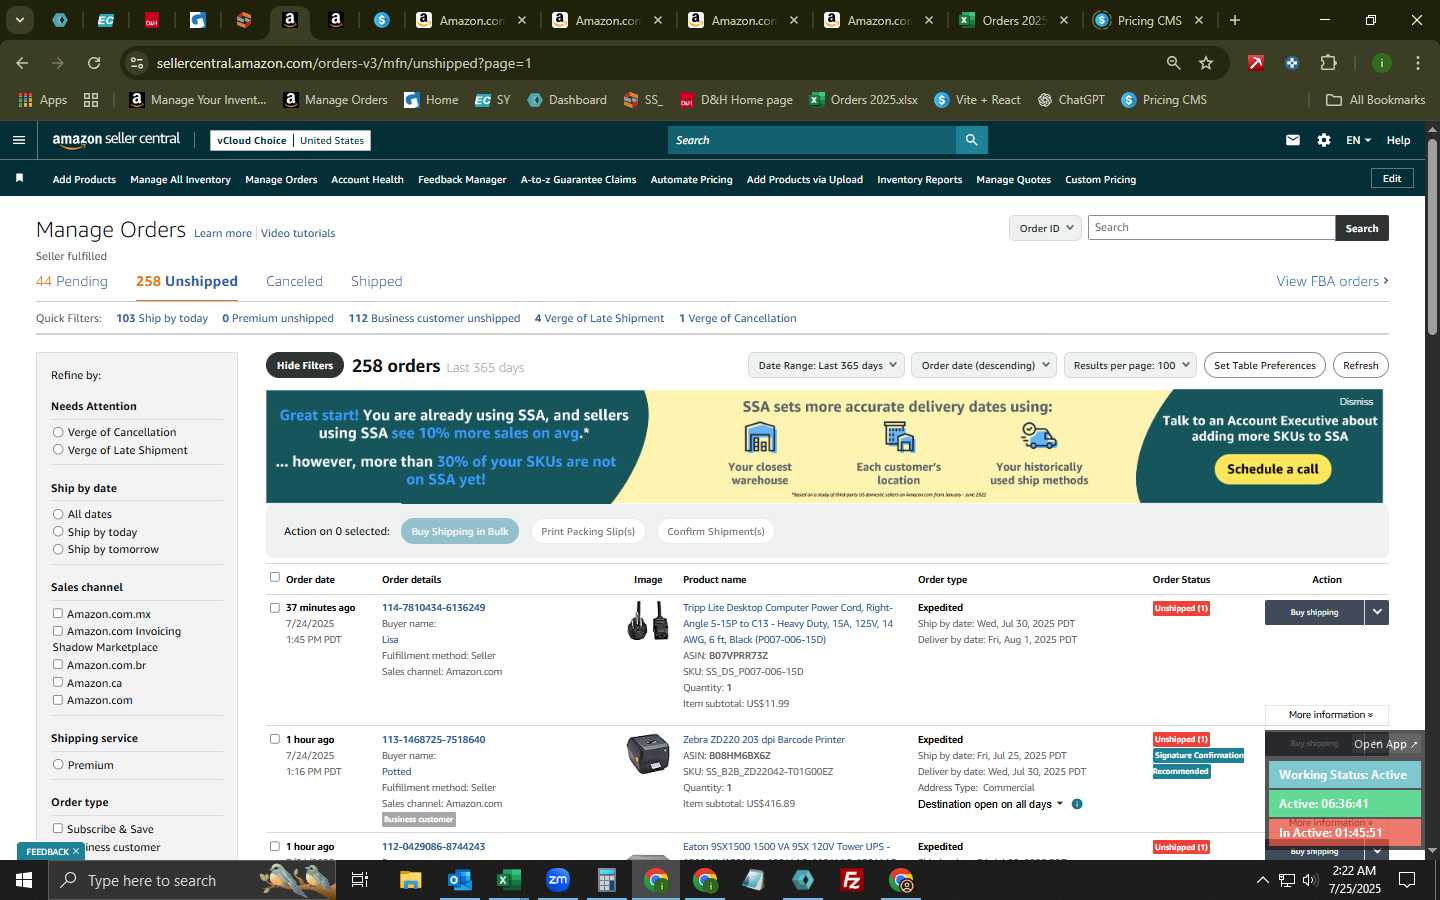
Task: Open the Seller Central hamburger menu
Action: pos(18,140)
